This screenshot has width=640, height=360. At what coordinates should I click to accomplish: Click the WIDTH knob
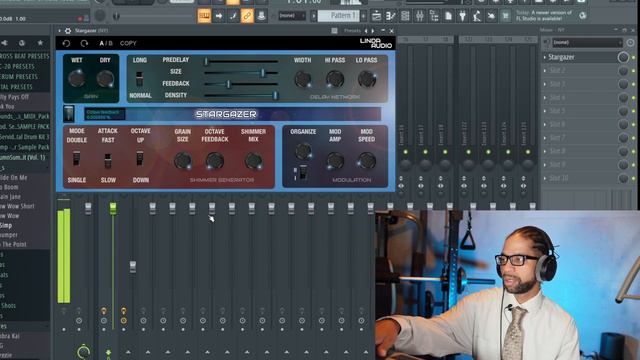coord(303,79)
